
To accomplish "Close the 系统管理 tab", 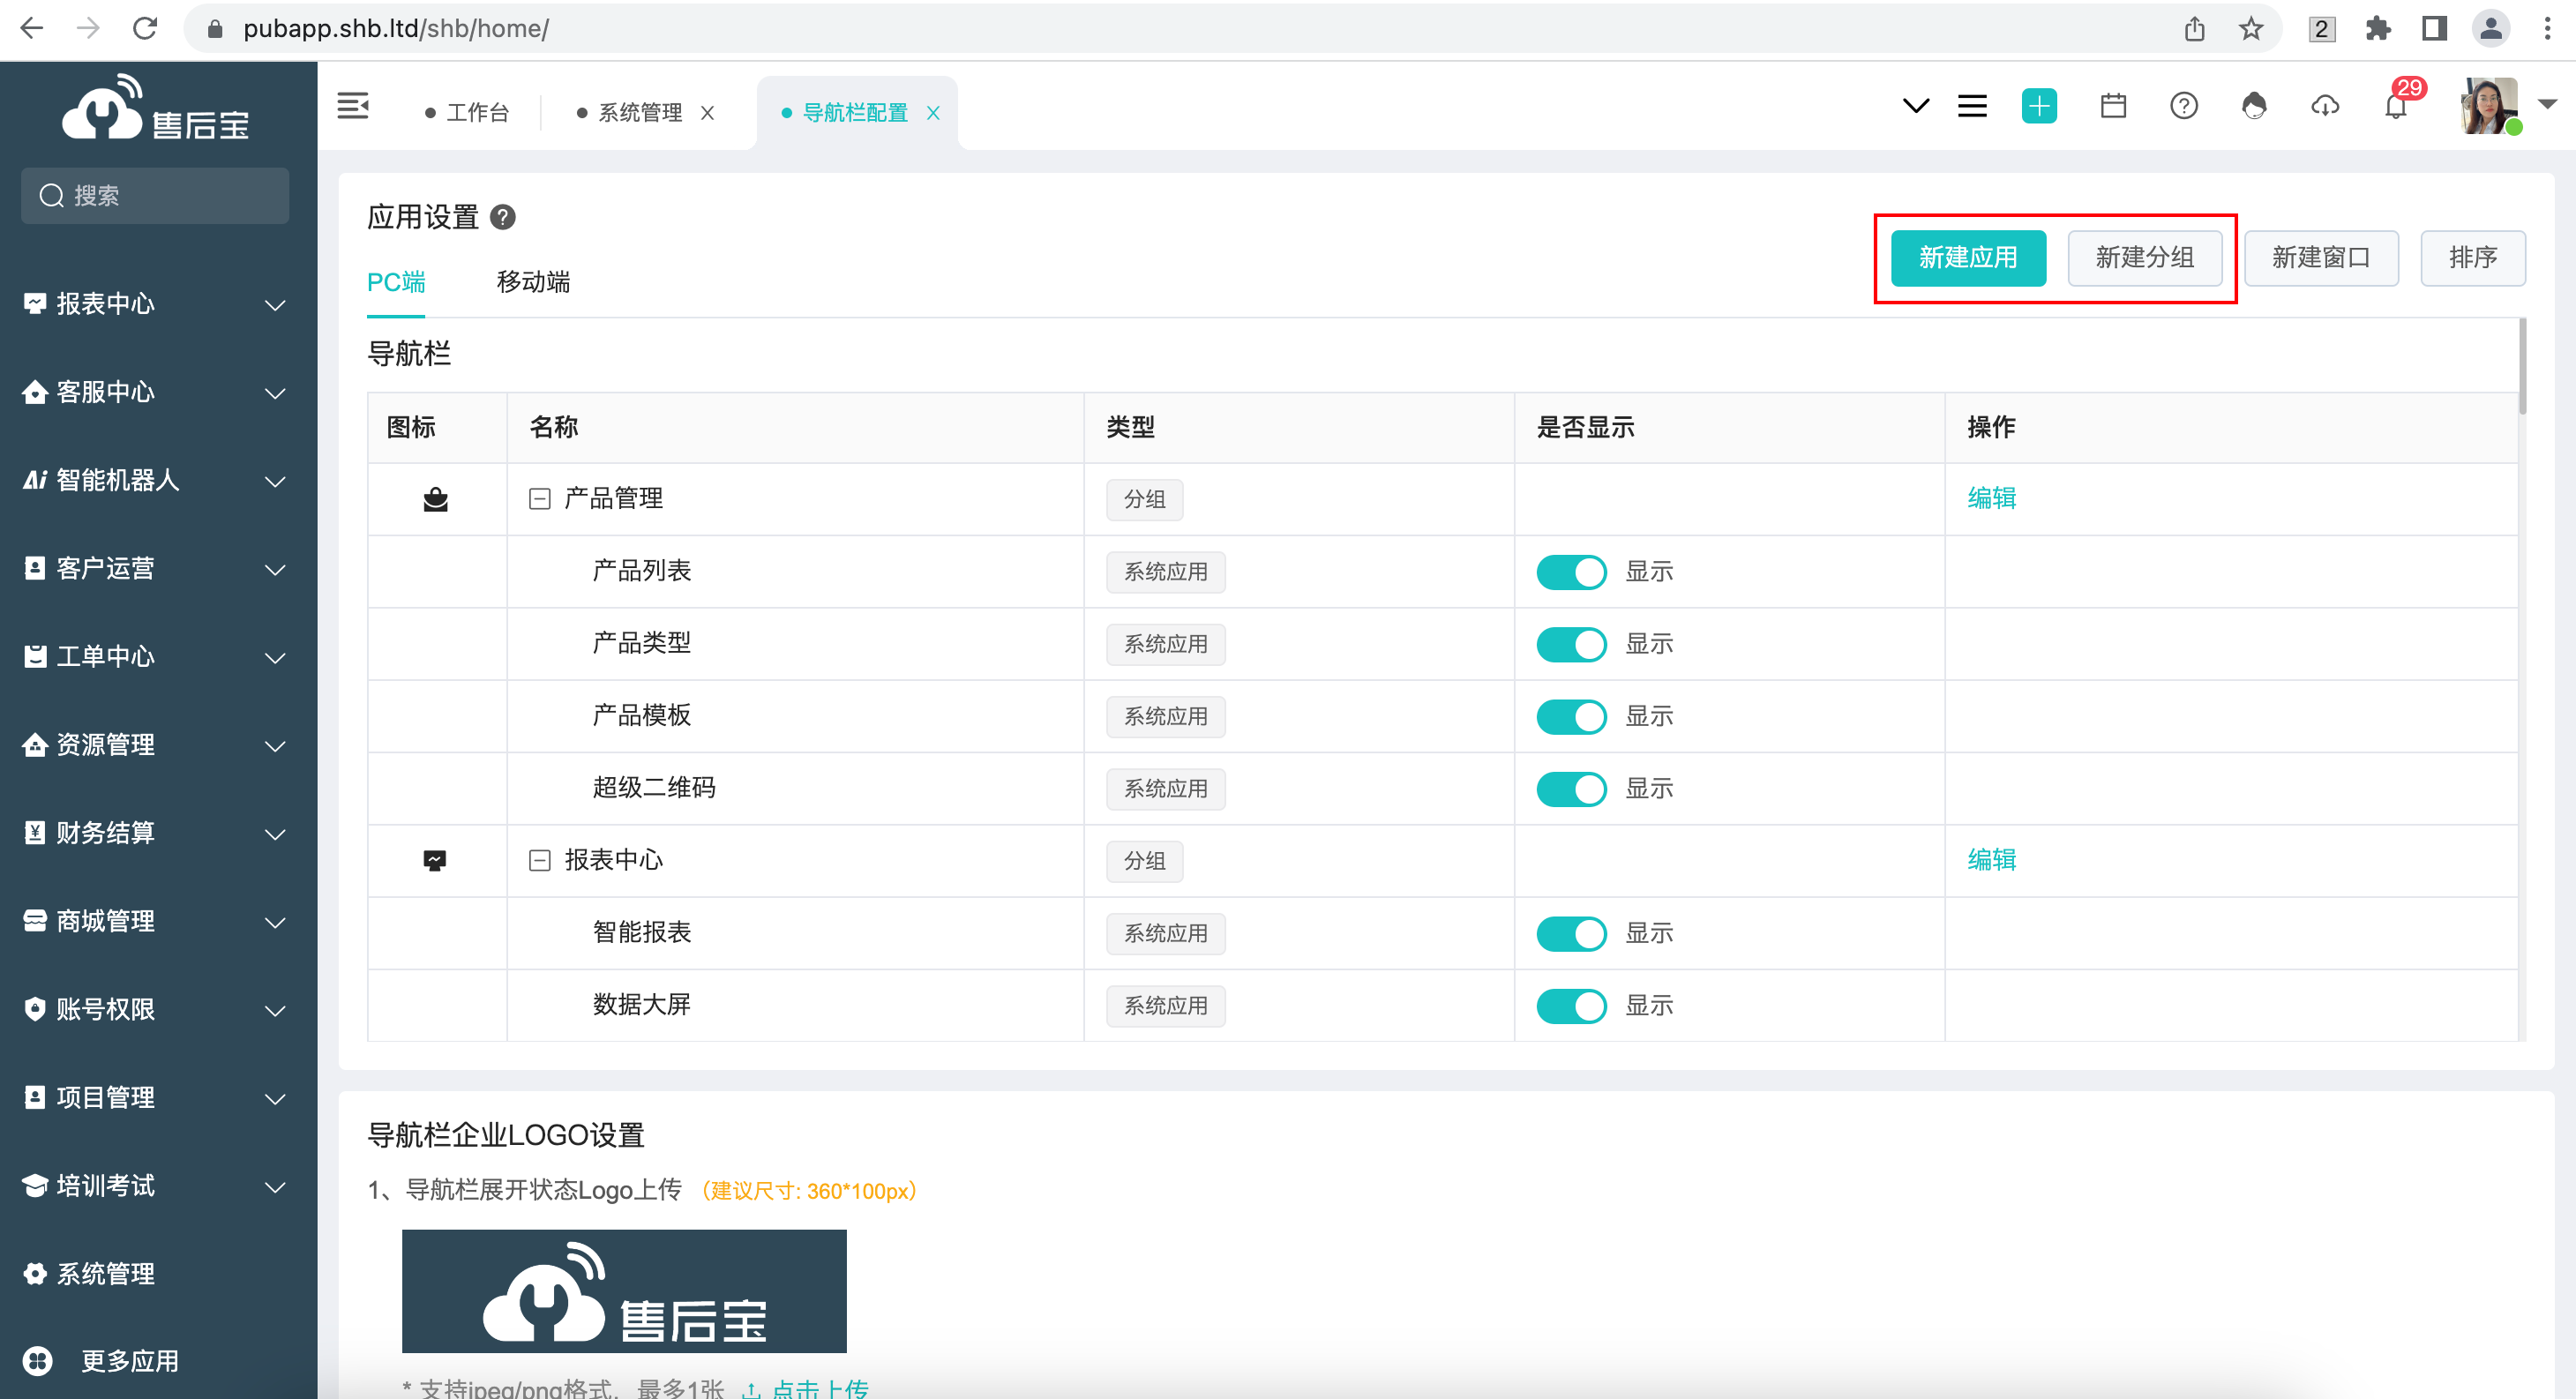I will pos(707,113).
